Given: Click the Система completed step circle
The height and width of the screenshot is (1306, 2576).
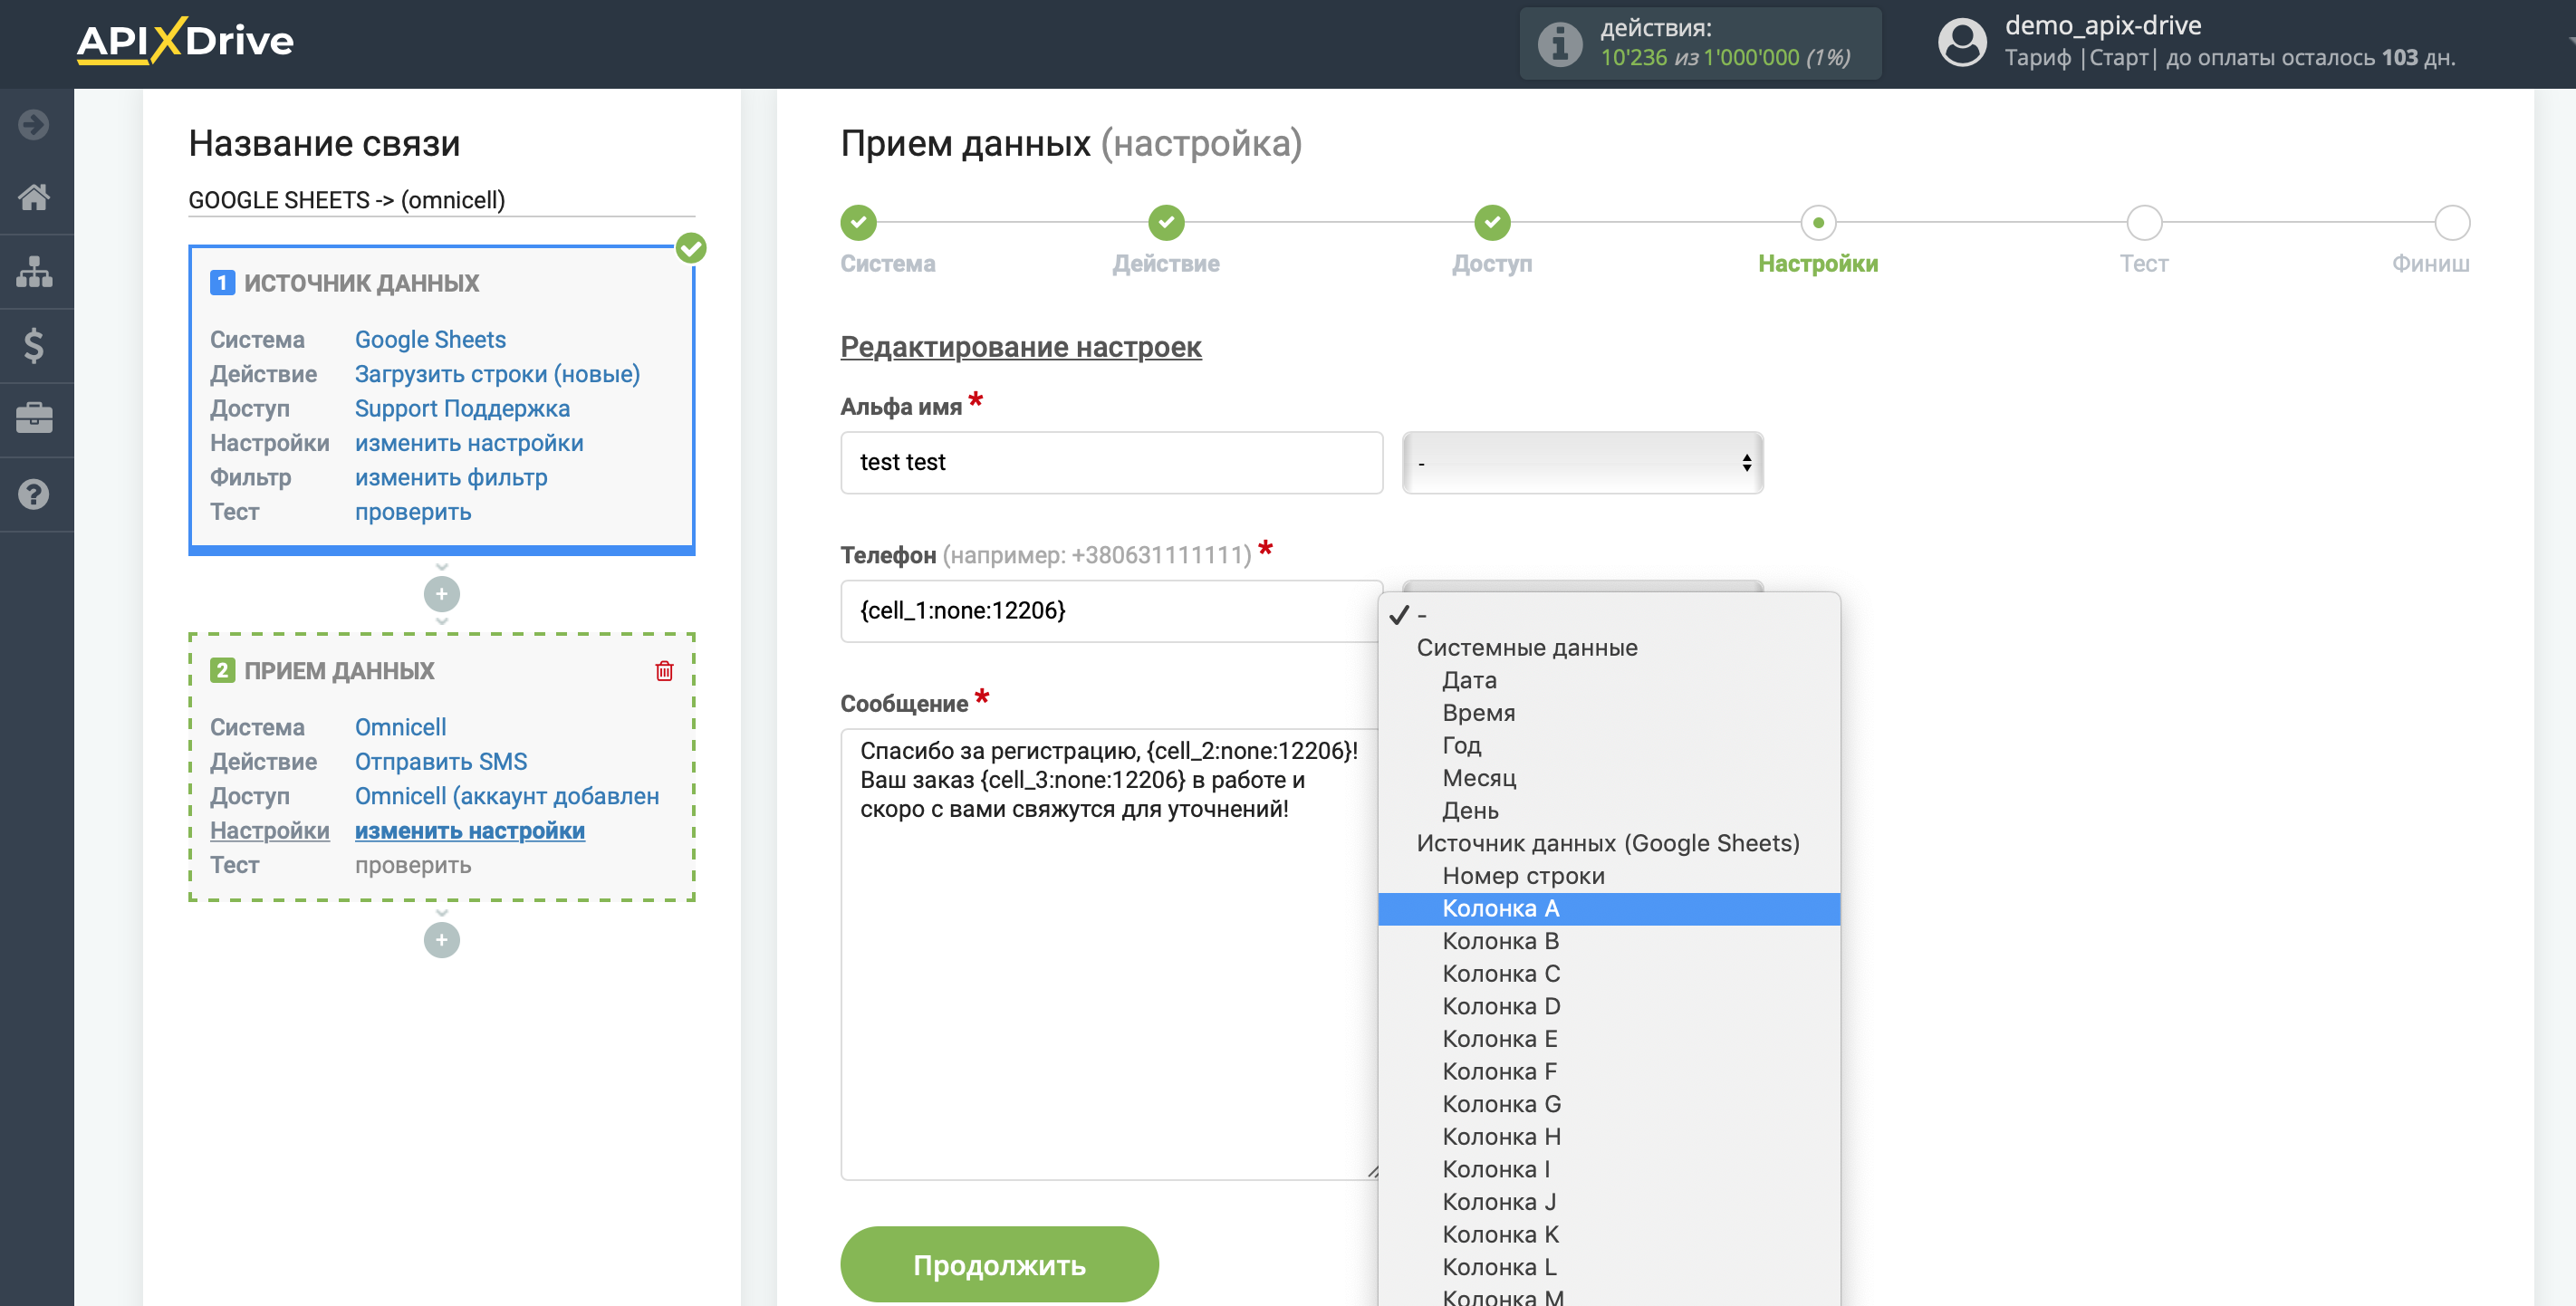Looking at the screenshot, I should (858, 223).
